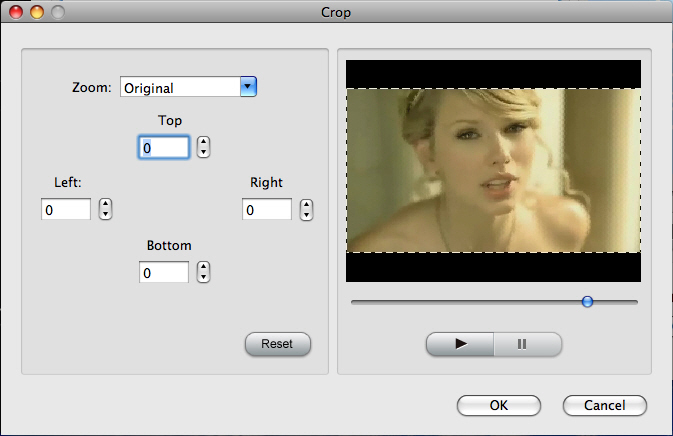Minimize the Crop window with yellow button
Viewport: 673px width, 436px height.
[37, 12]
